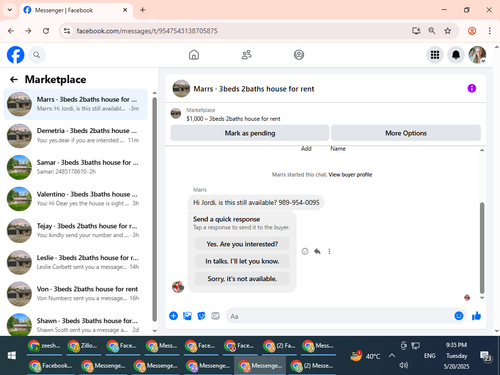Click the browser back arrow
Screen dimensions: 500x375
11,31
